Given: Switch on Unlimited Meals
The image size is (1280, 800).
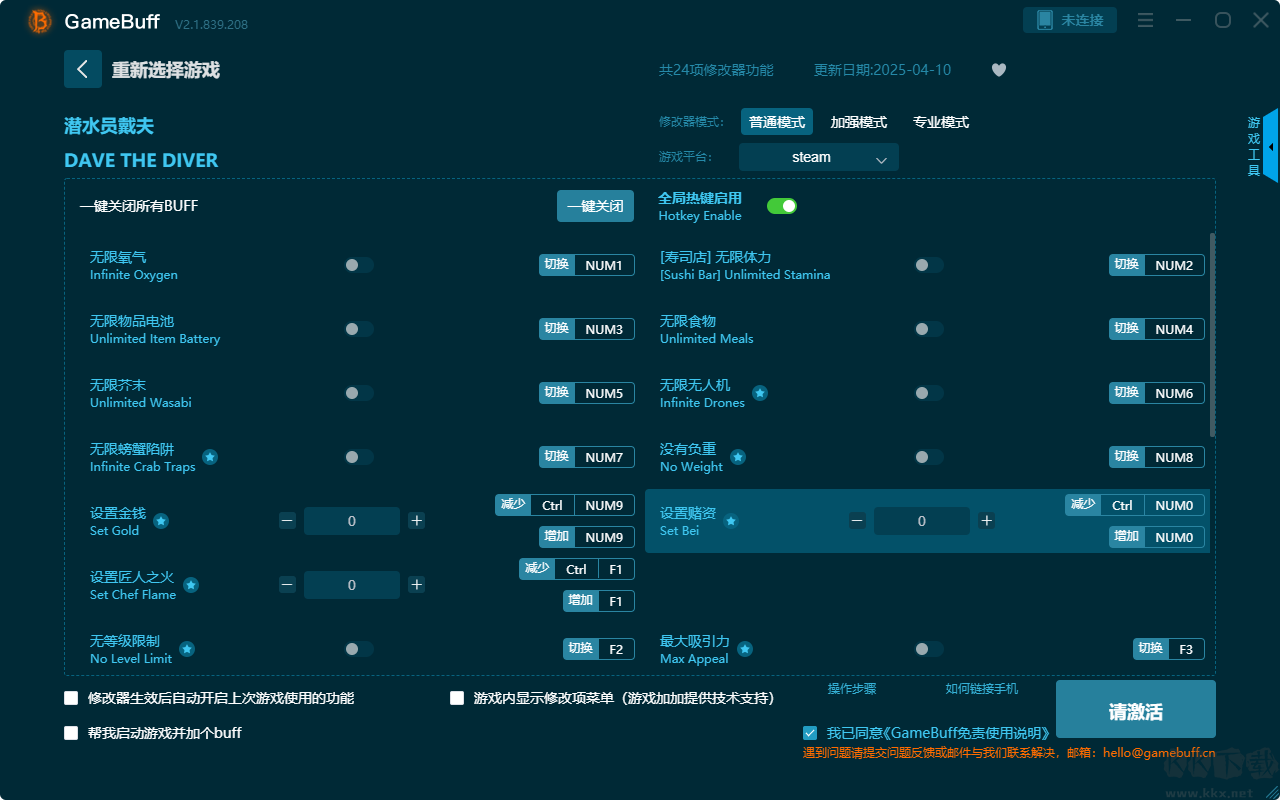Looking at the screenshot, I should (929, 329).
